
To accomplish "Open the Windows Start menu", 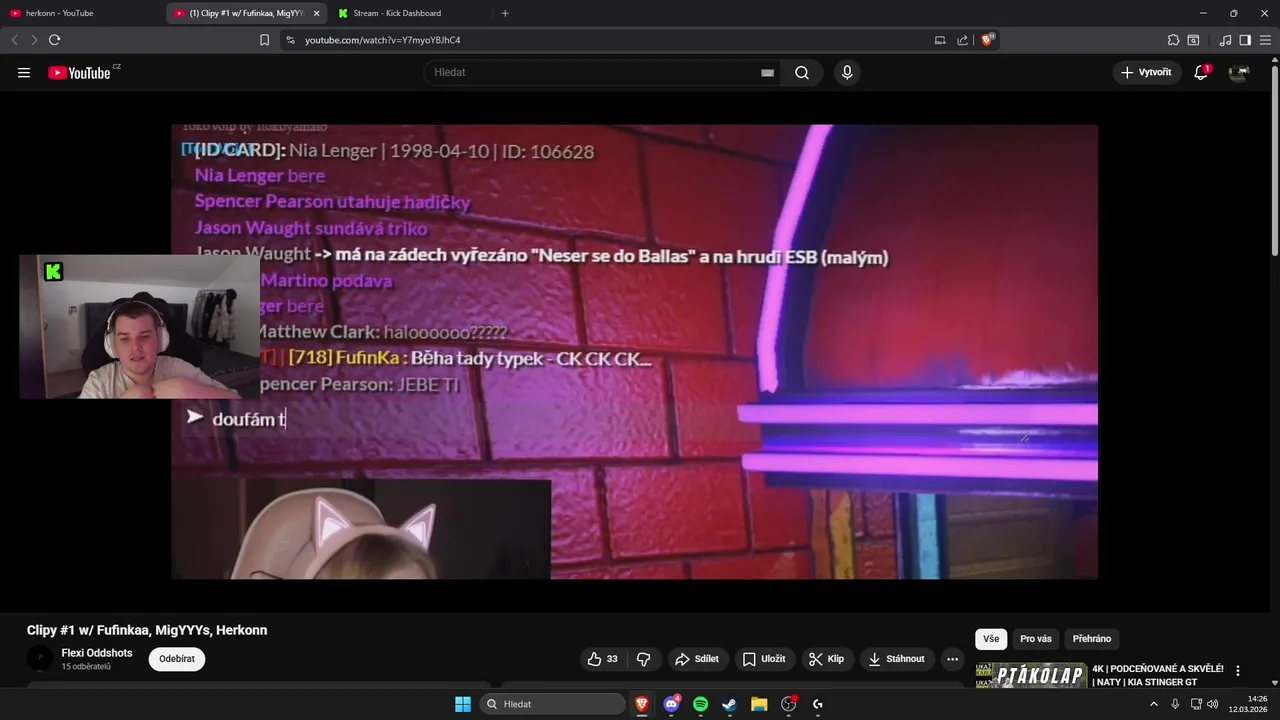I will 463,704.
